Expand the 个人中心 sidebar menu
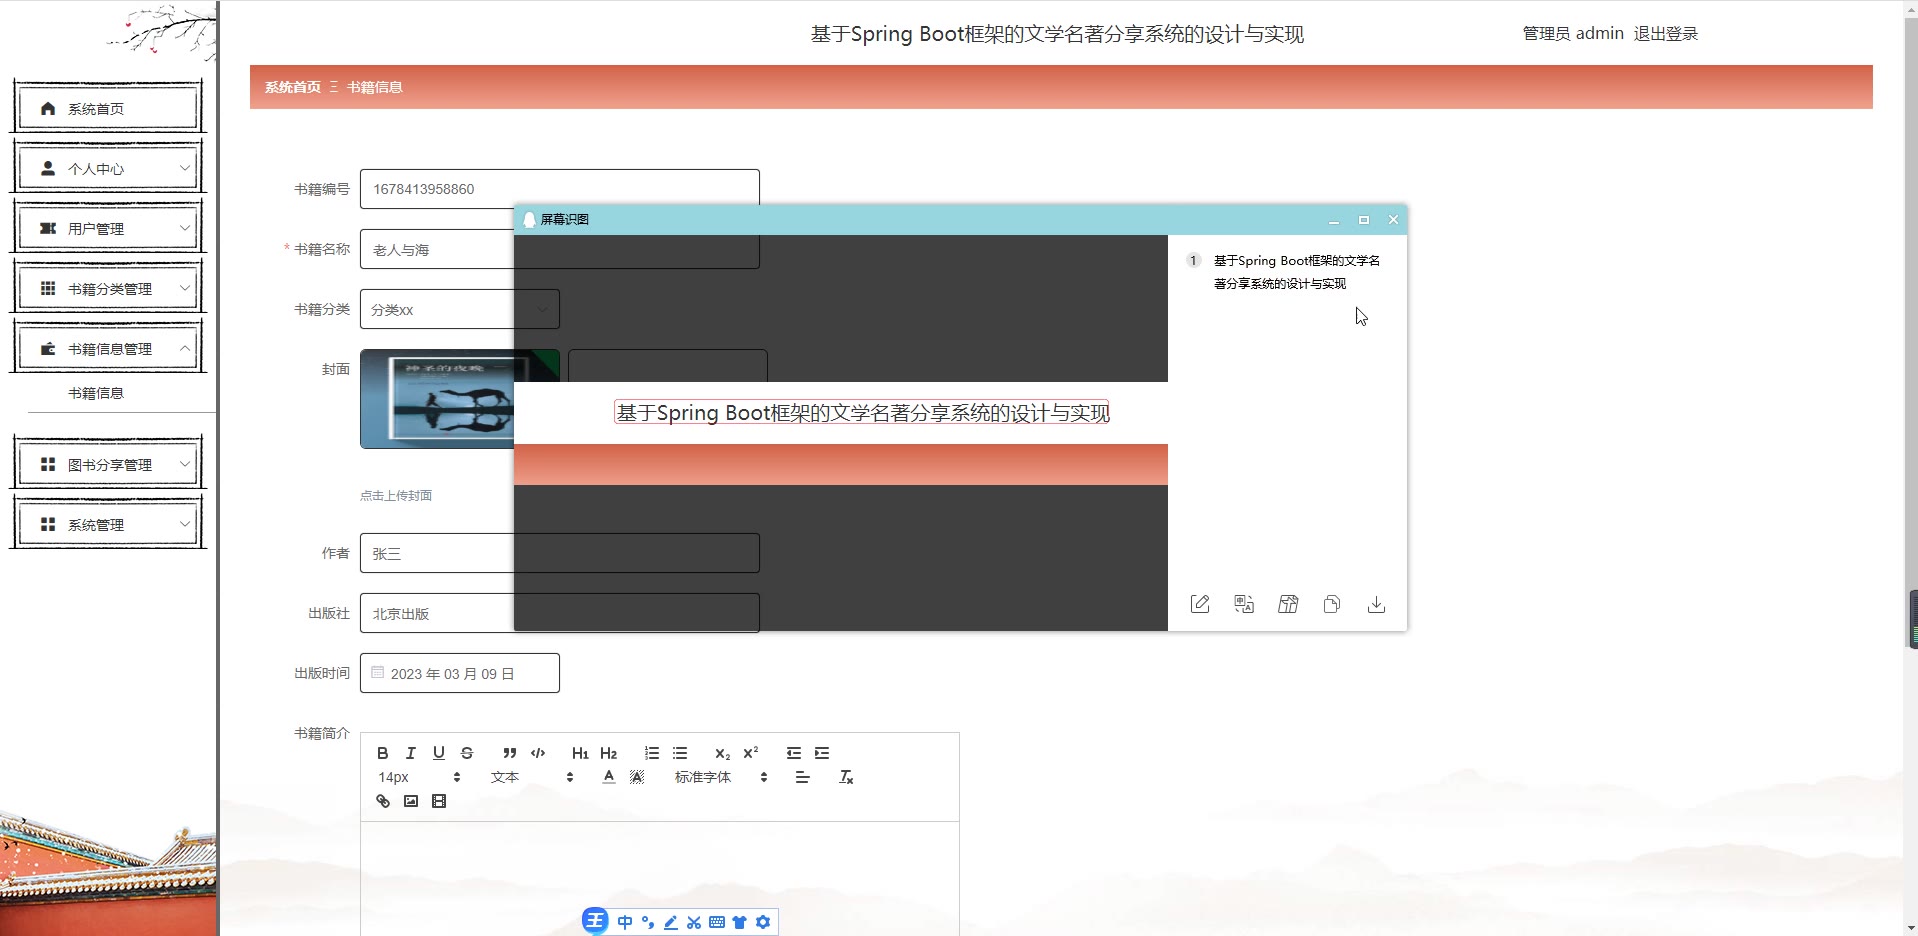This screenshot has width=1918, height=936. click(x=108, y=168)
